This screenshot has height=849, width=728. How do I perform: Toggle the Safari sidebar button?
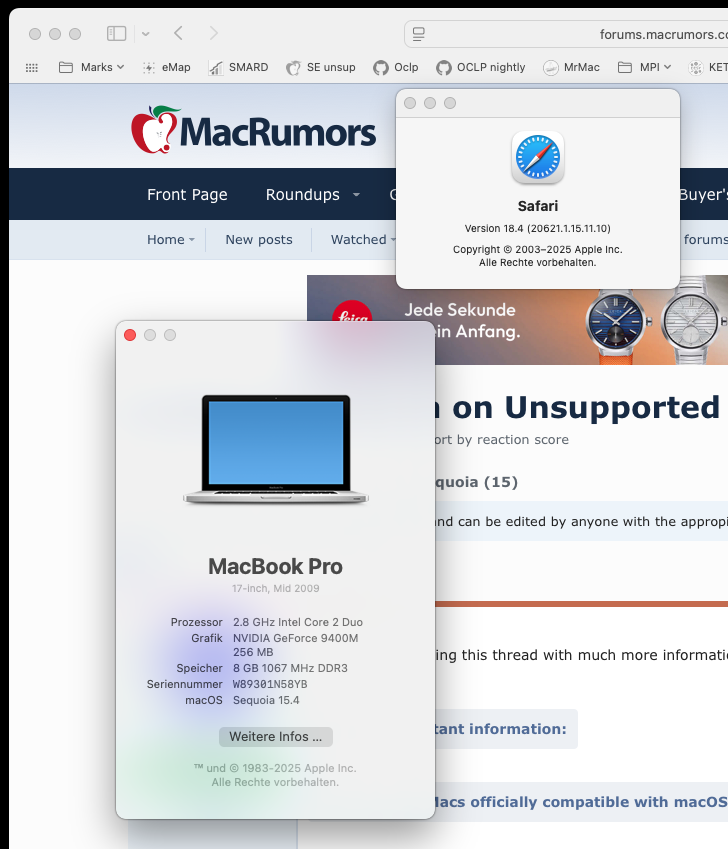tap(116, 34)
